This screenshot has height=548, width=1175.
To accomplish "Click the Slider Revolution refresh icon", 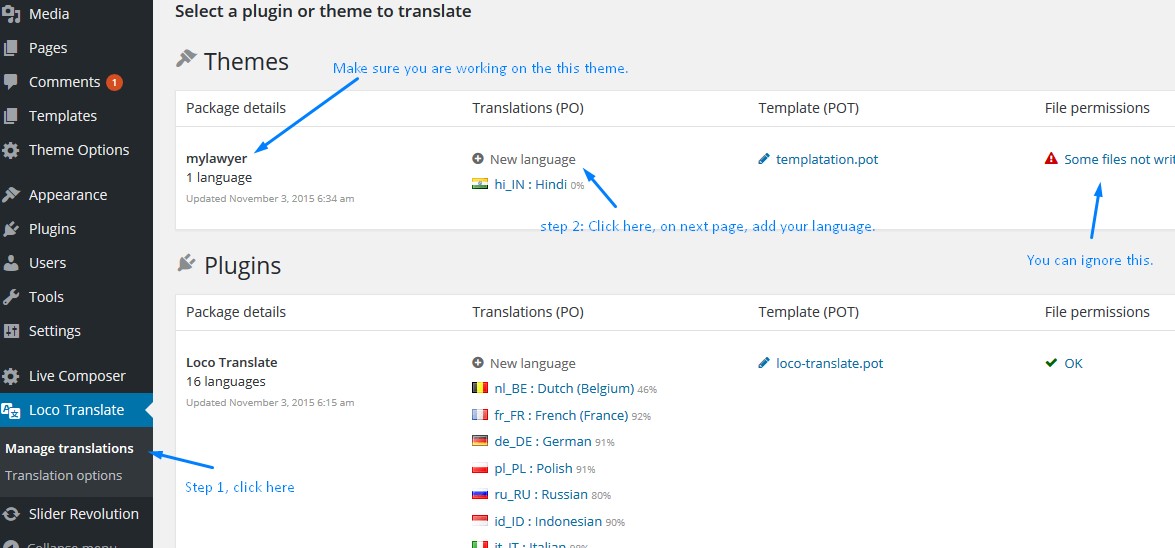I will pyautogui.click(x=11, y=514).
